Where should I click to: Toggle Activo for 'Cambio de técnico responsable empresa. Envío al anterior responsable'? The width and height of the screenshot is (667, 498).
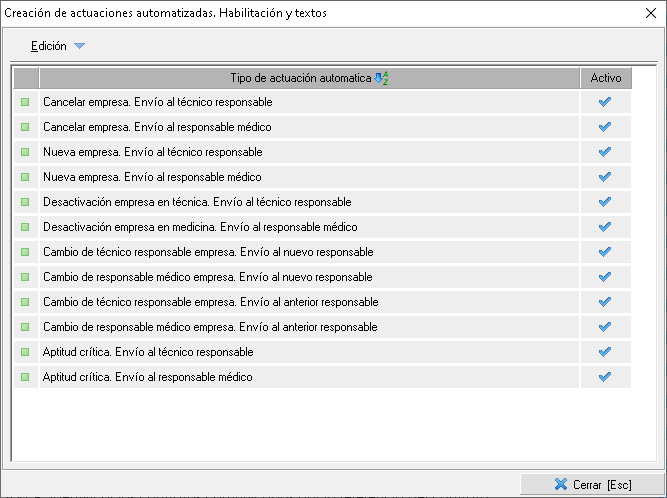tap(604, 302)
